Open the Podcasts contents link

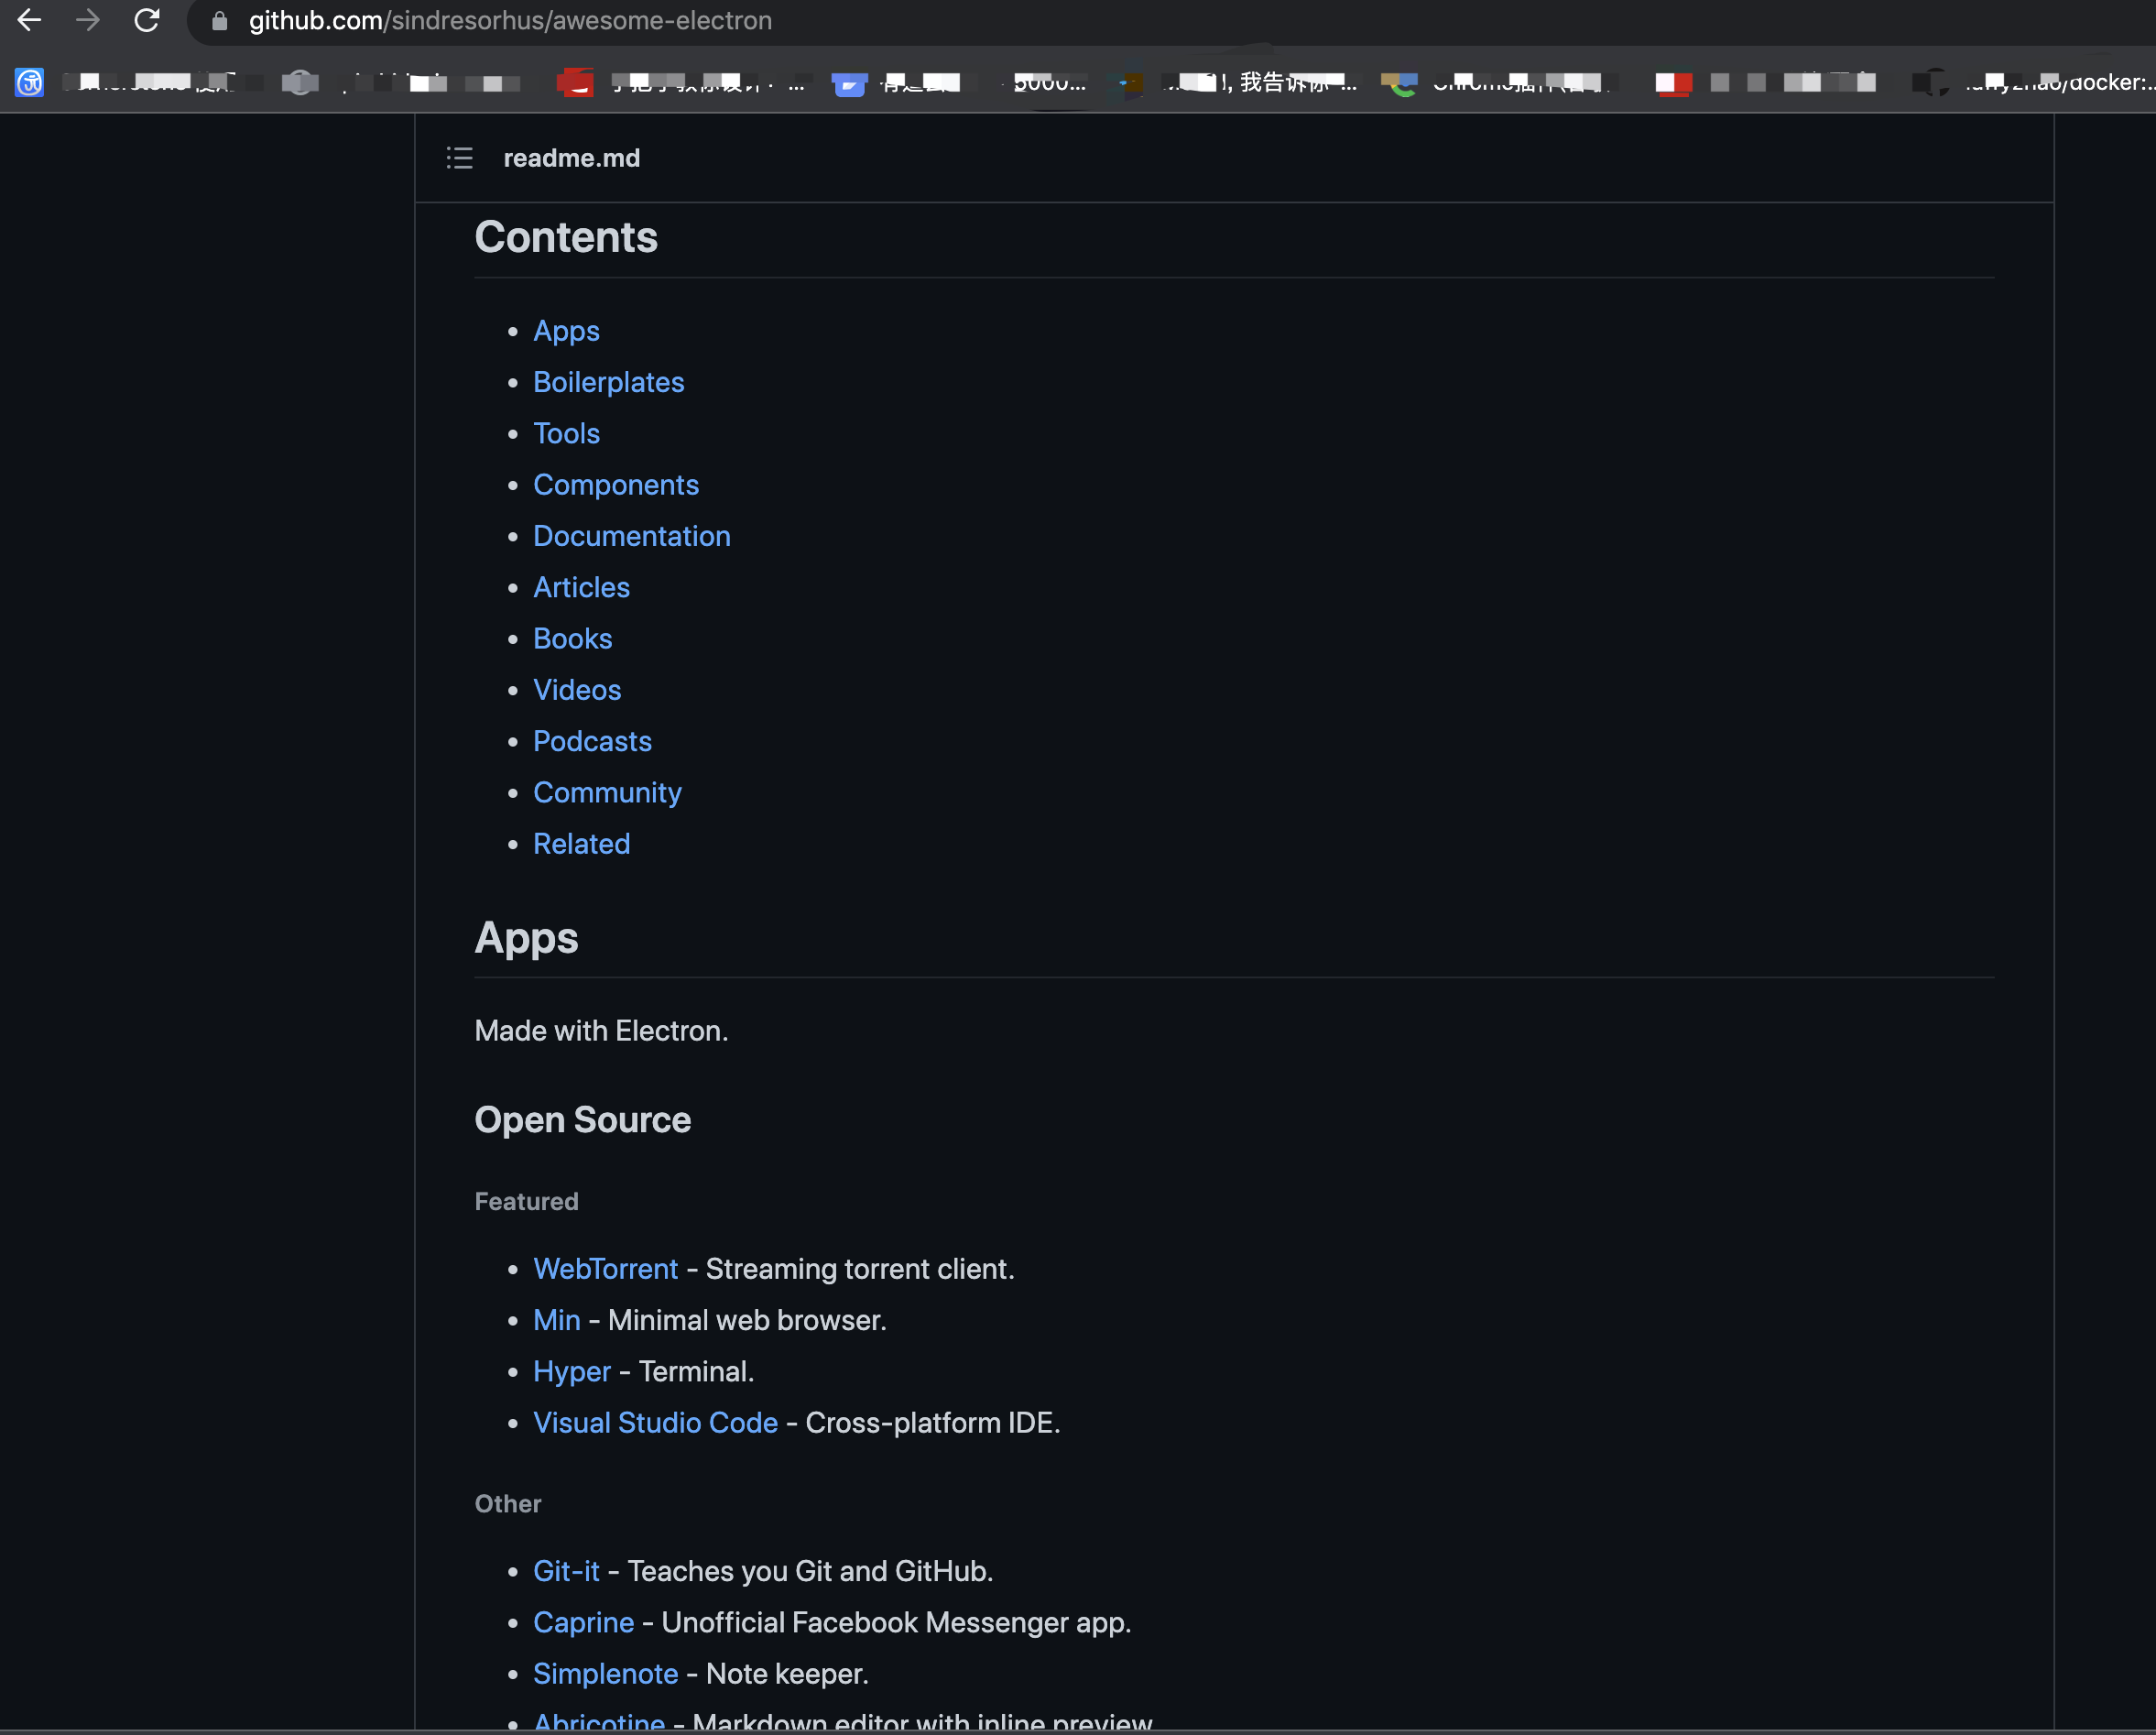pos(592,741)
